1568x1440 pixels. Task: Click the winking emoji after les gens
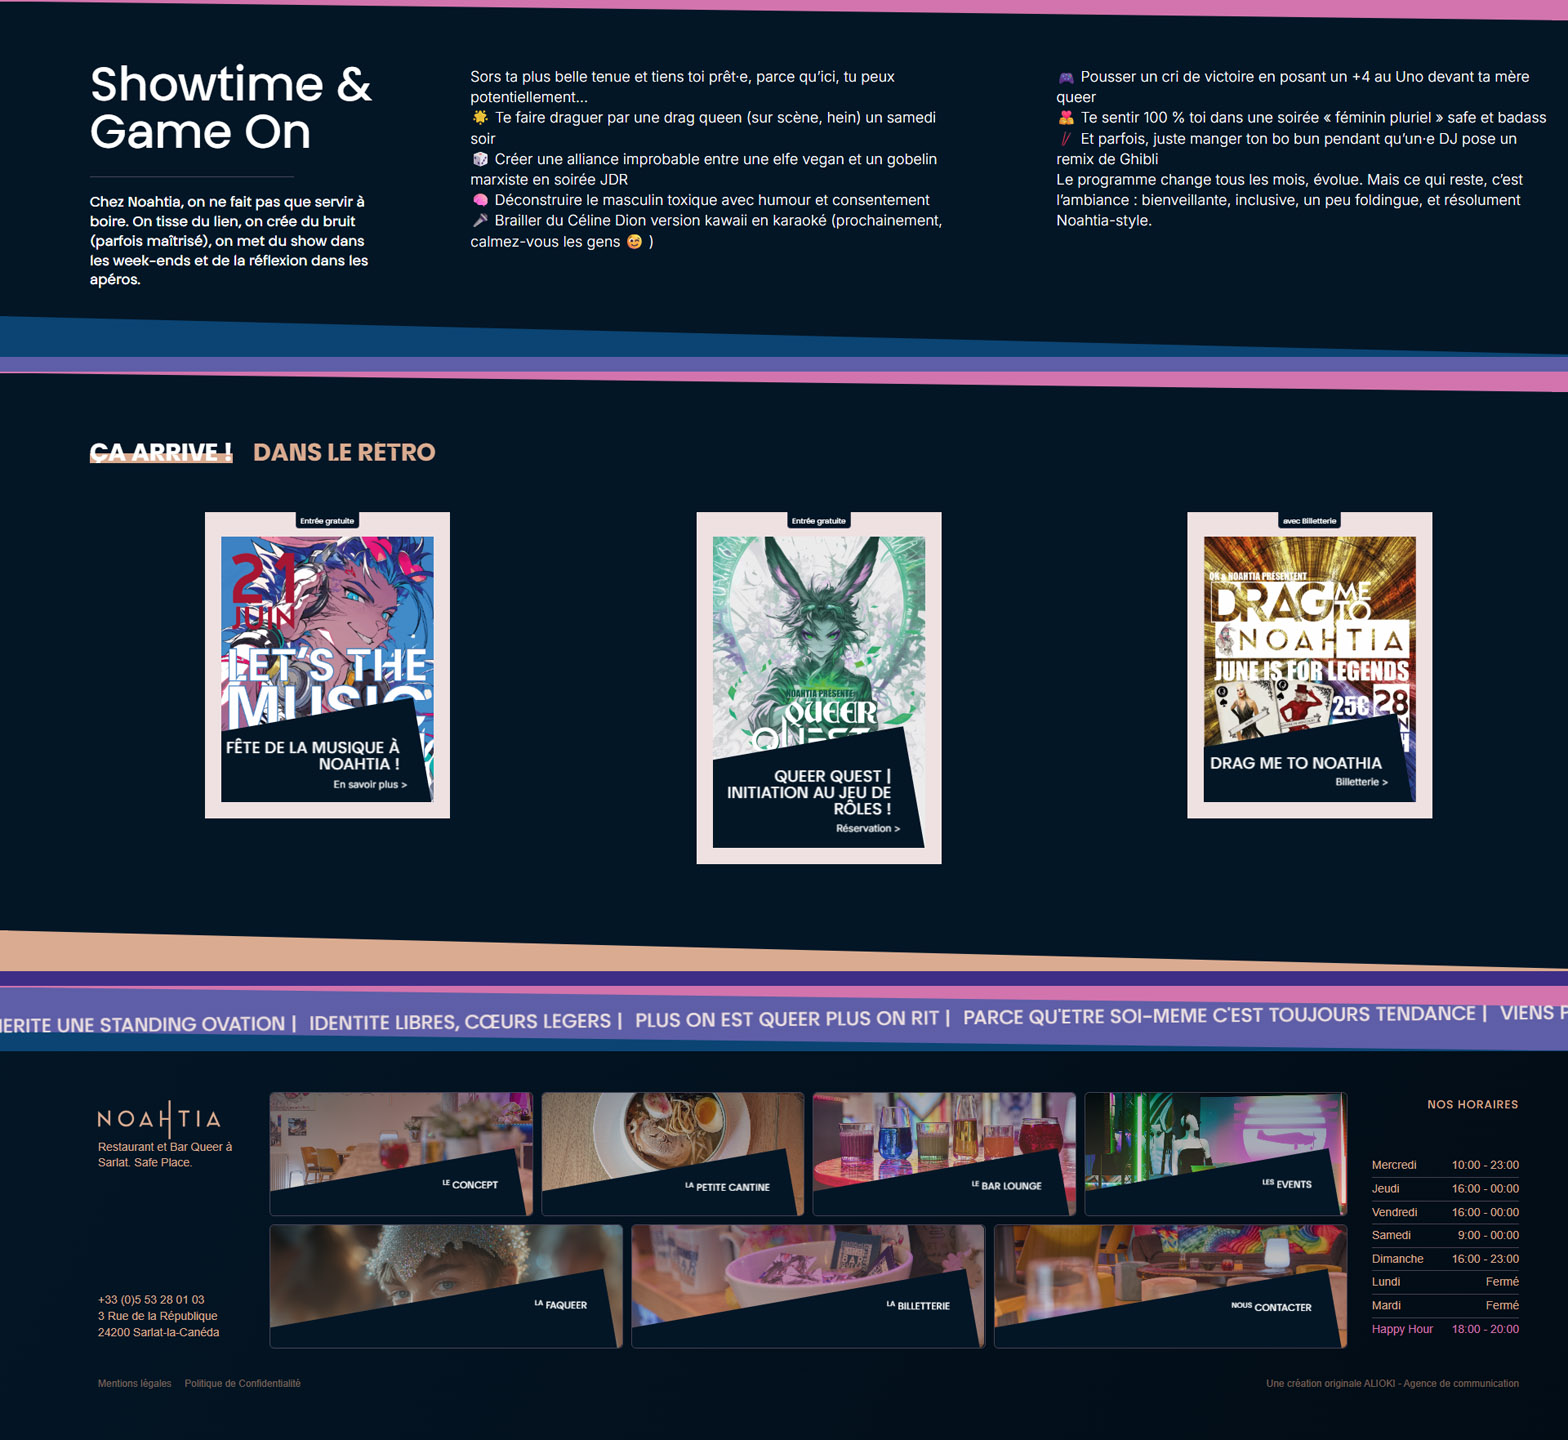[634, 241]
